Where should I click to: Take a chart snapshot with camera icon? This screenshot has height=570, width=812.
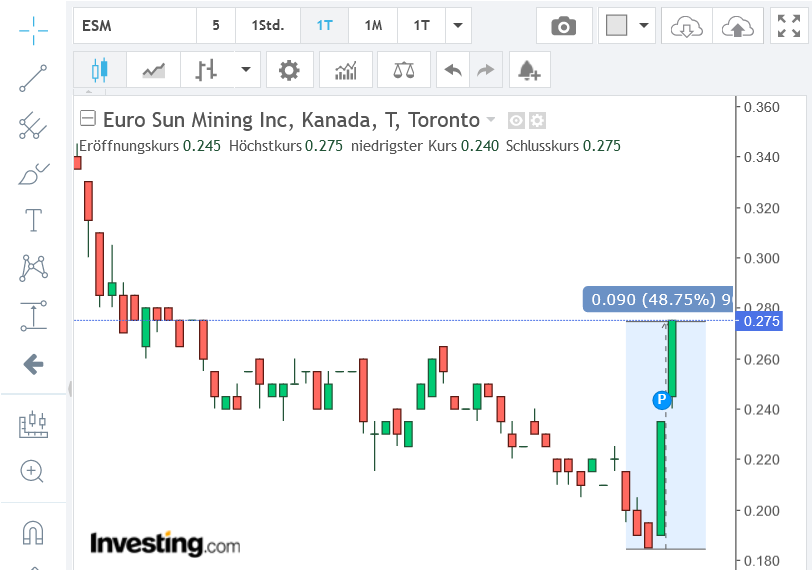click(564, 25)
